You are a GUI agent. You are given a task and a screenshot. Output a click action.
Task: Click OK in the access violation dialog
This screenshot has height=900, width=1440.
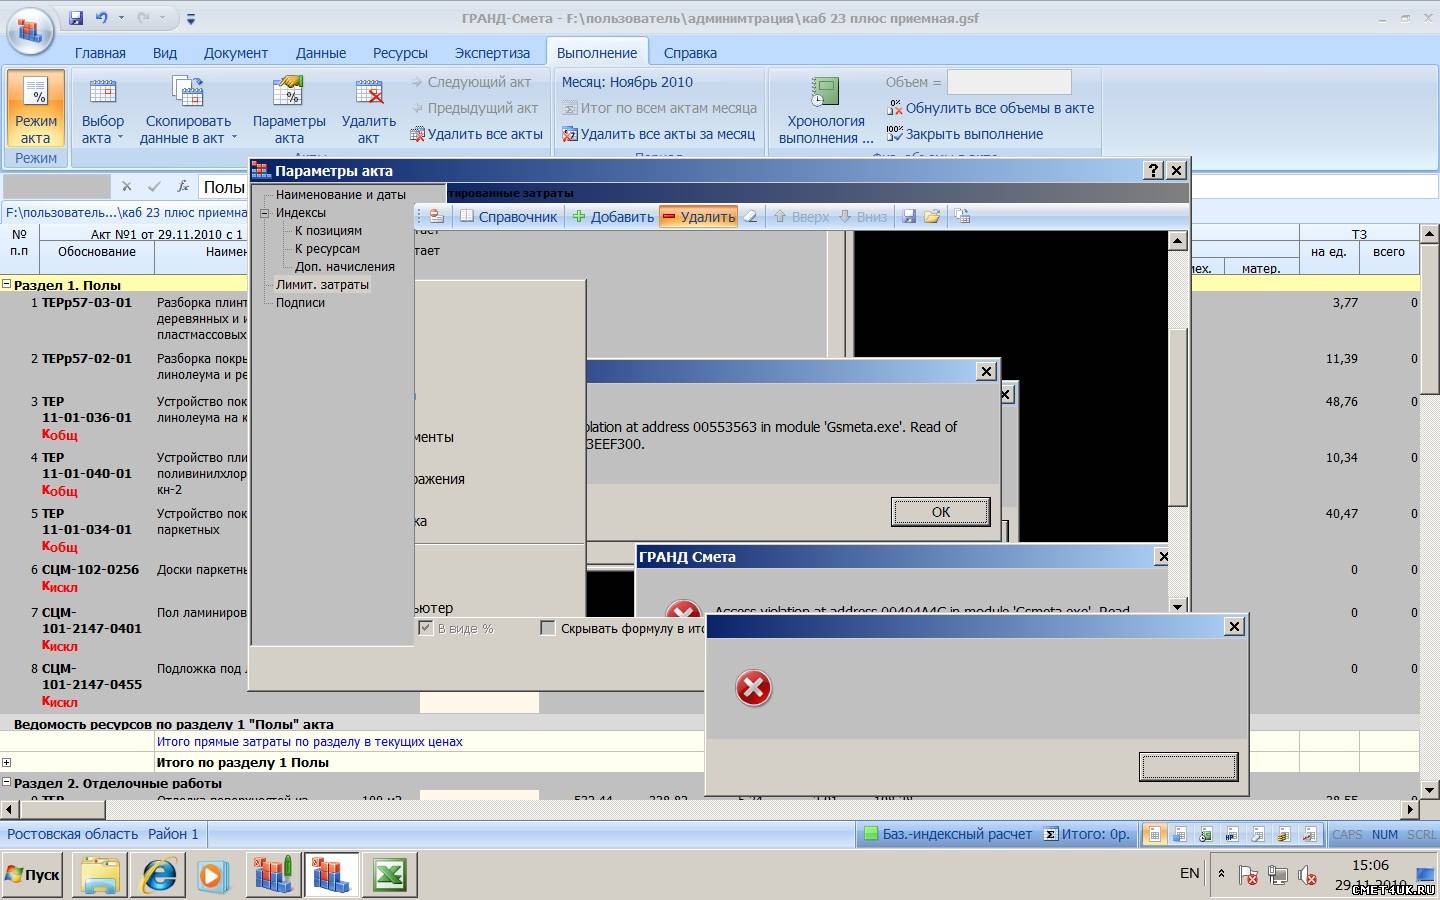pos(941,512)
